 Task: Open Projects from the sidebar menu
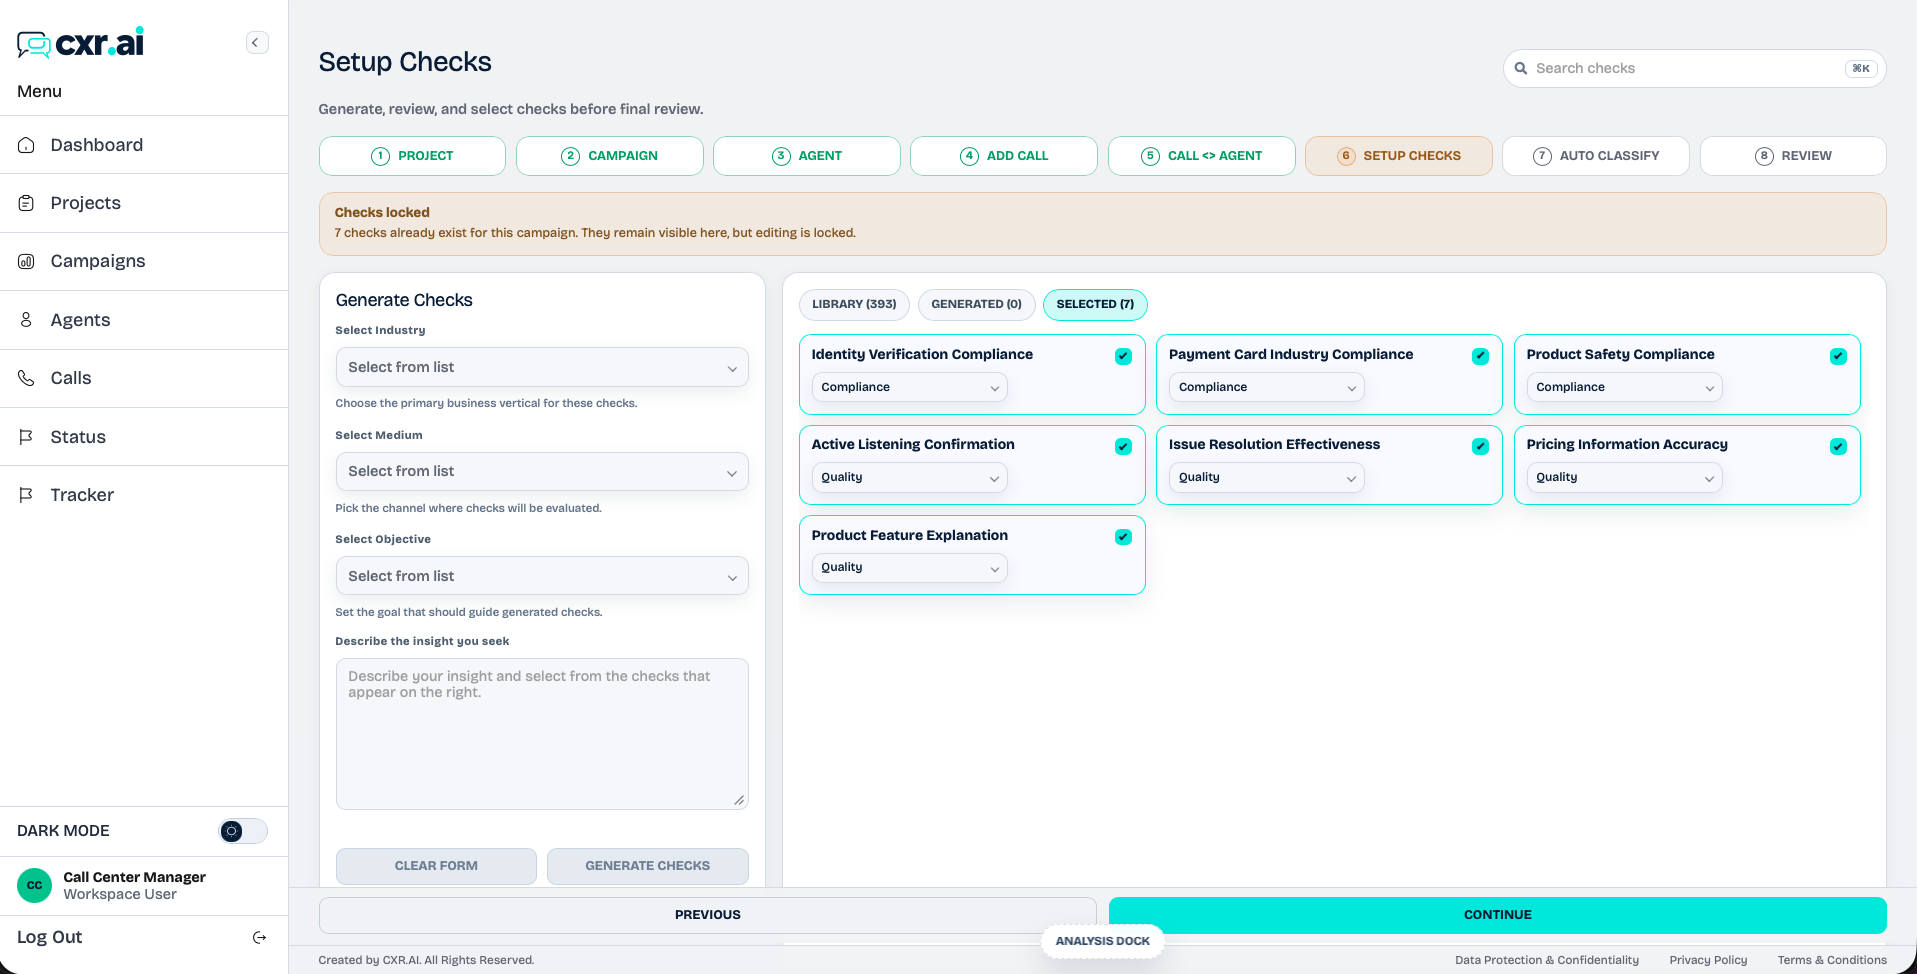(144, 203)
